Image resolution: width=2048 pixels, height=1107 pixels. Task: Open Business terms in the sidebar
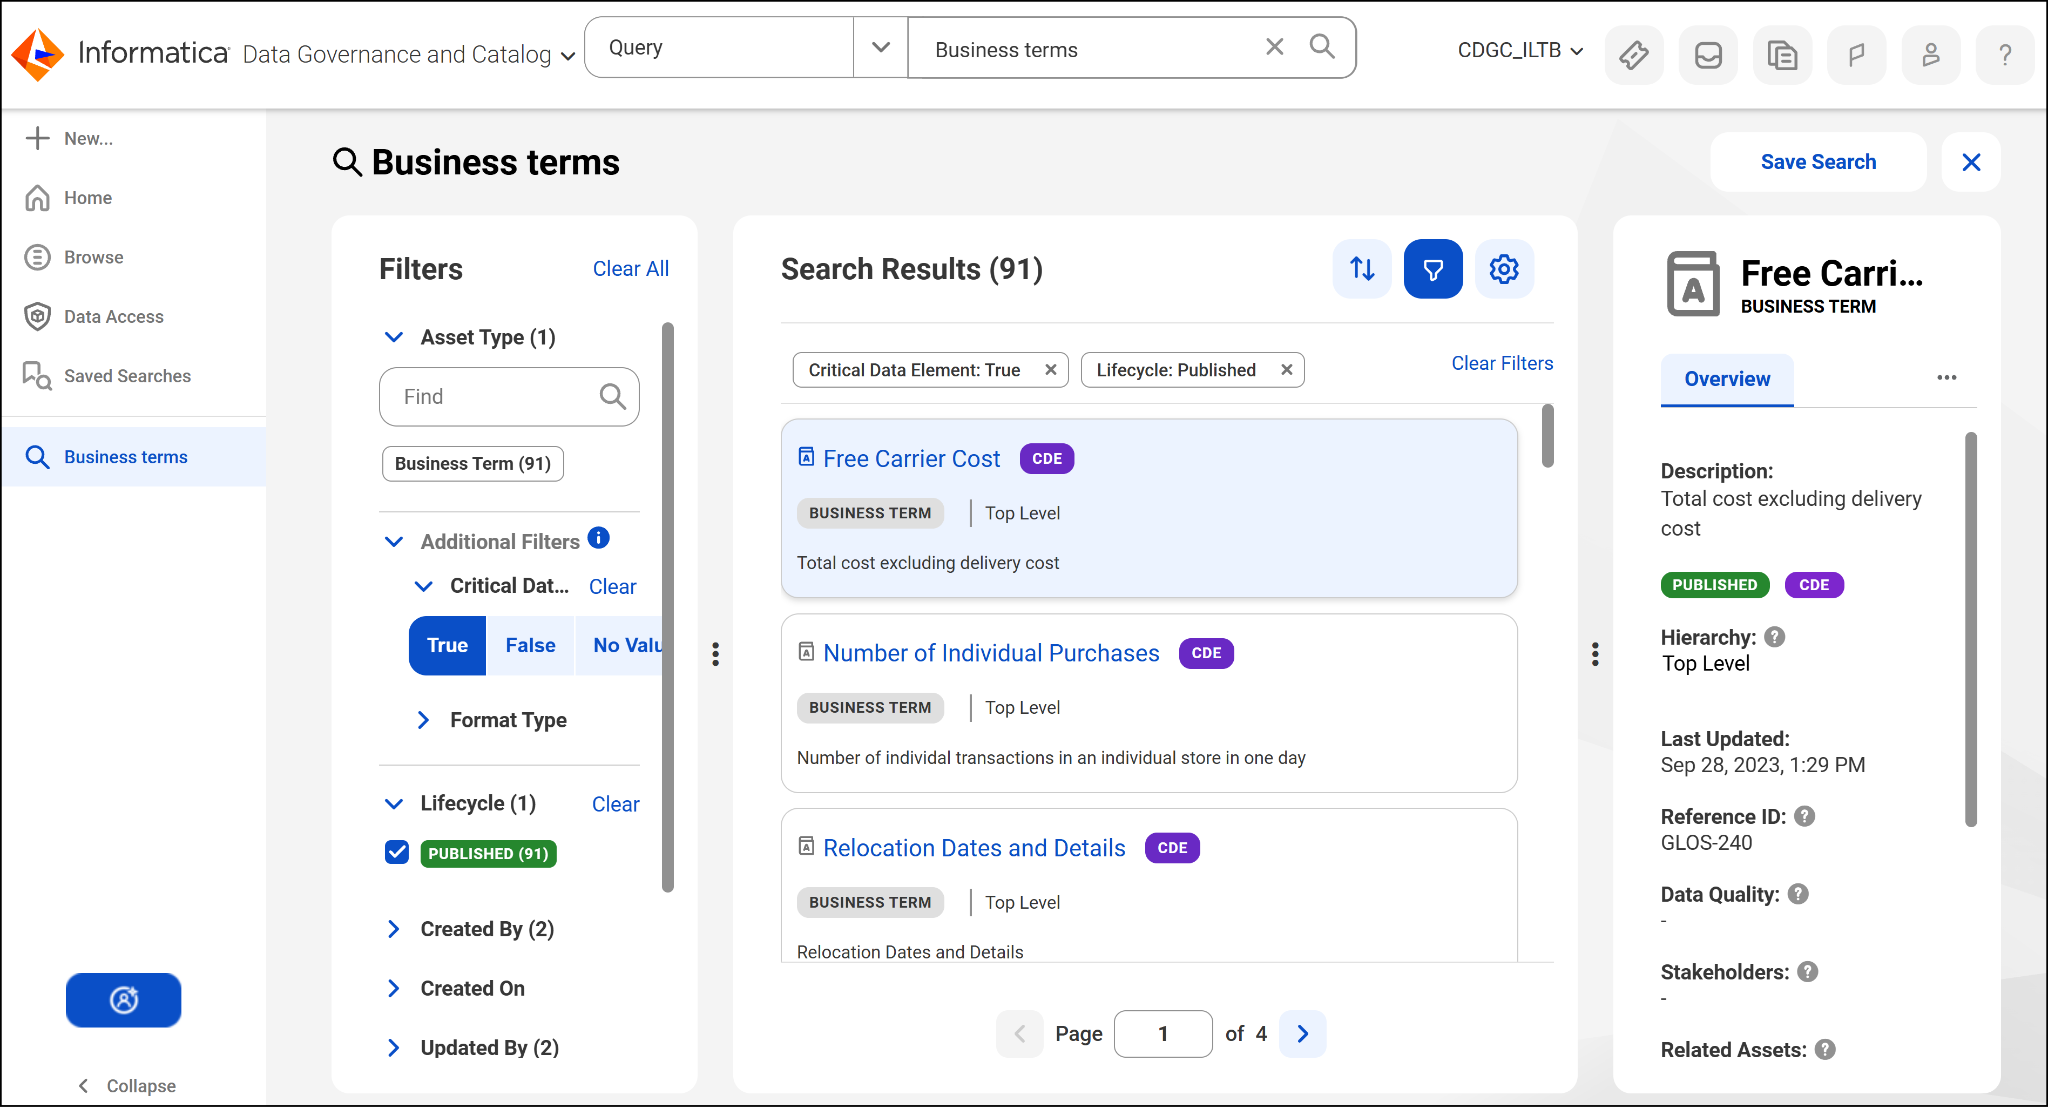134,457
